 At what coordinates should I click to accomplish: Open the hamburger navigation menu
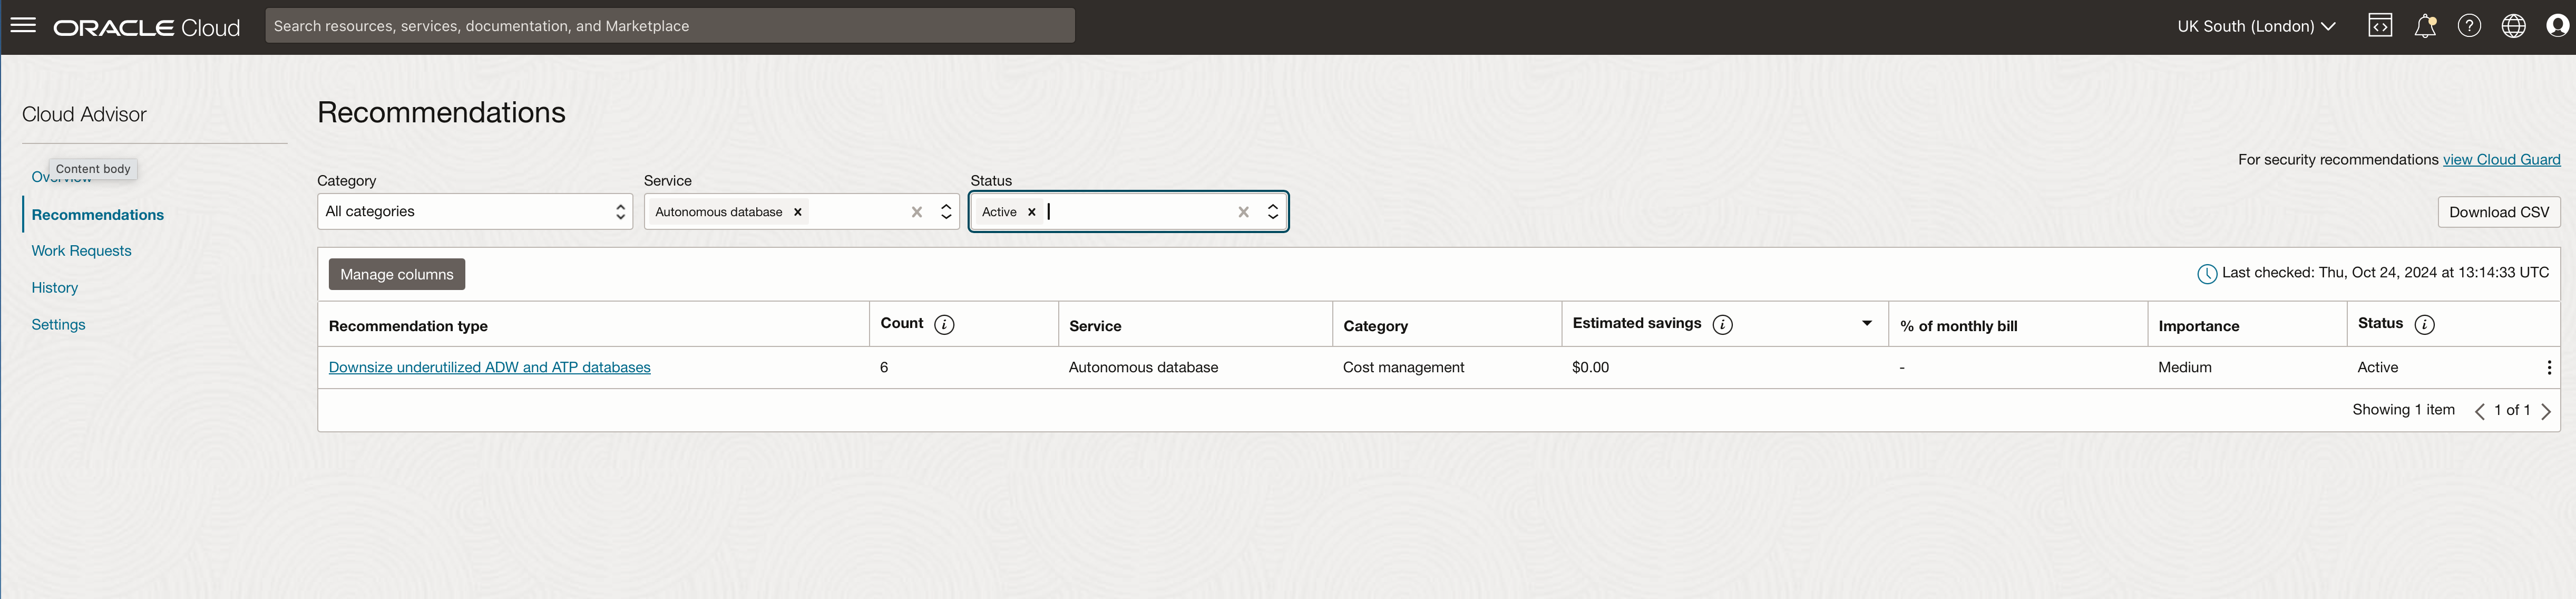(x=23, y=25)
